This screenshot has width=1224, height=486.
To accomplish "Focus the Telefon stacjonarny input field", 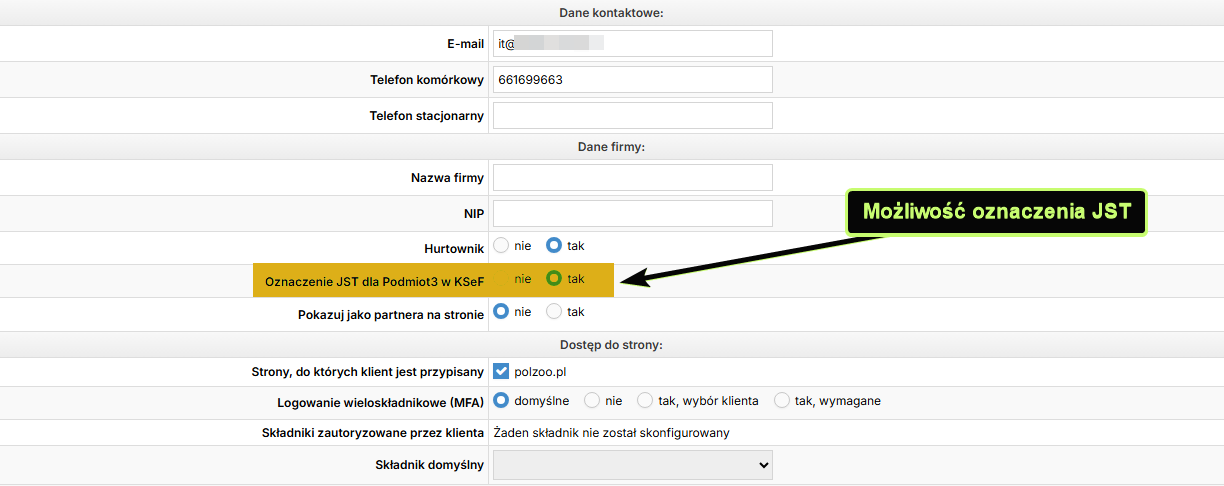I will 633,116.
